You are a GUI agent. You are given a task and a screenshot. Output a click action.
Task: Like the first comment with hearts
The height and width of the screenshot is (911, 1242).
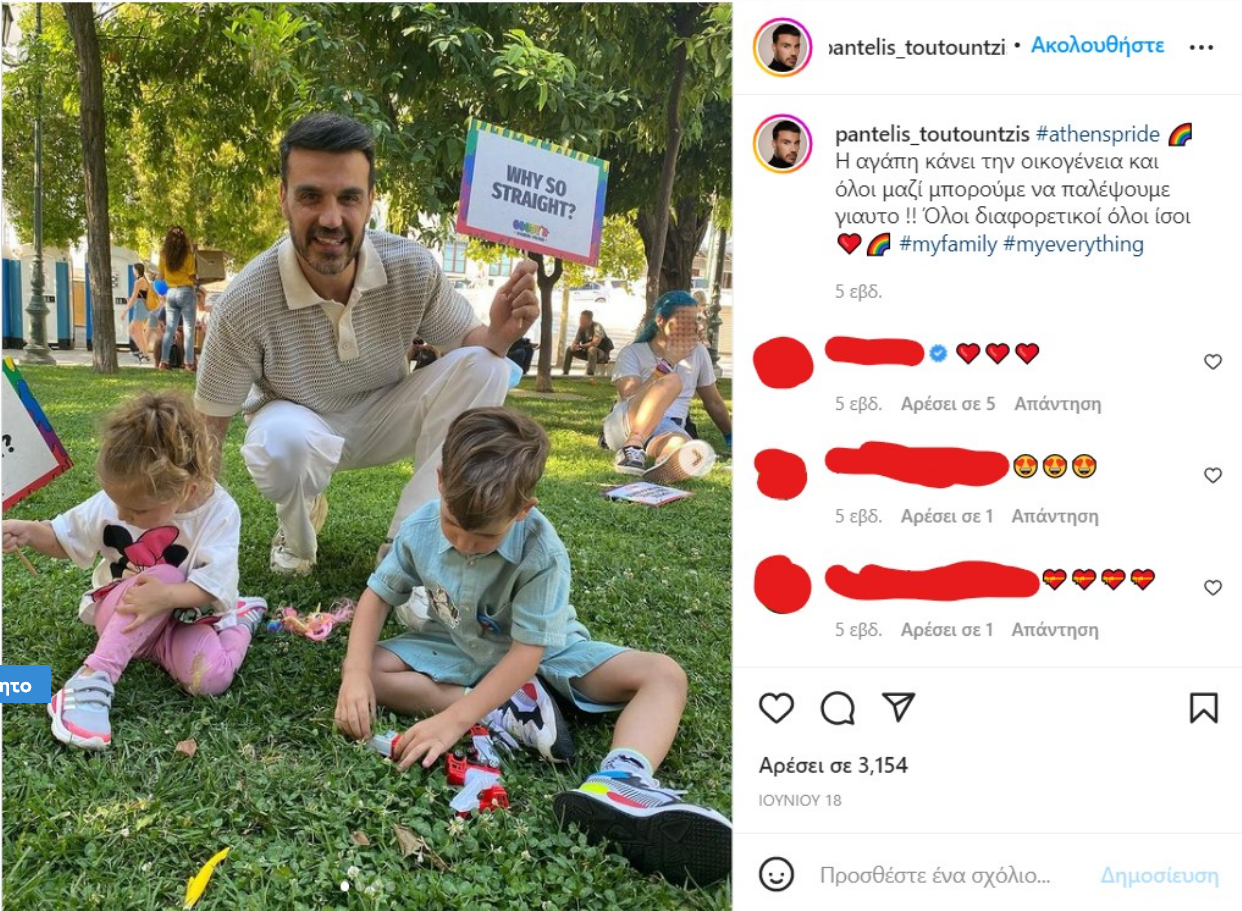[1212, 362]
